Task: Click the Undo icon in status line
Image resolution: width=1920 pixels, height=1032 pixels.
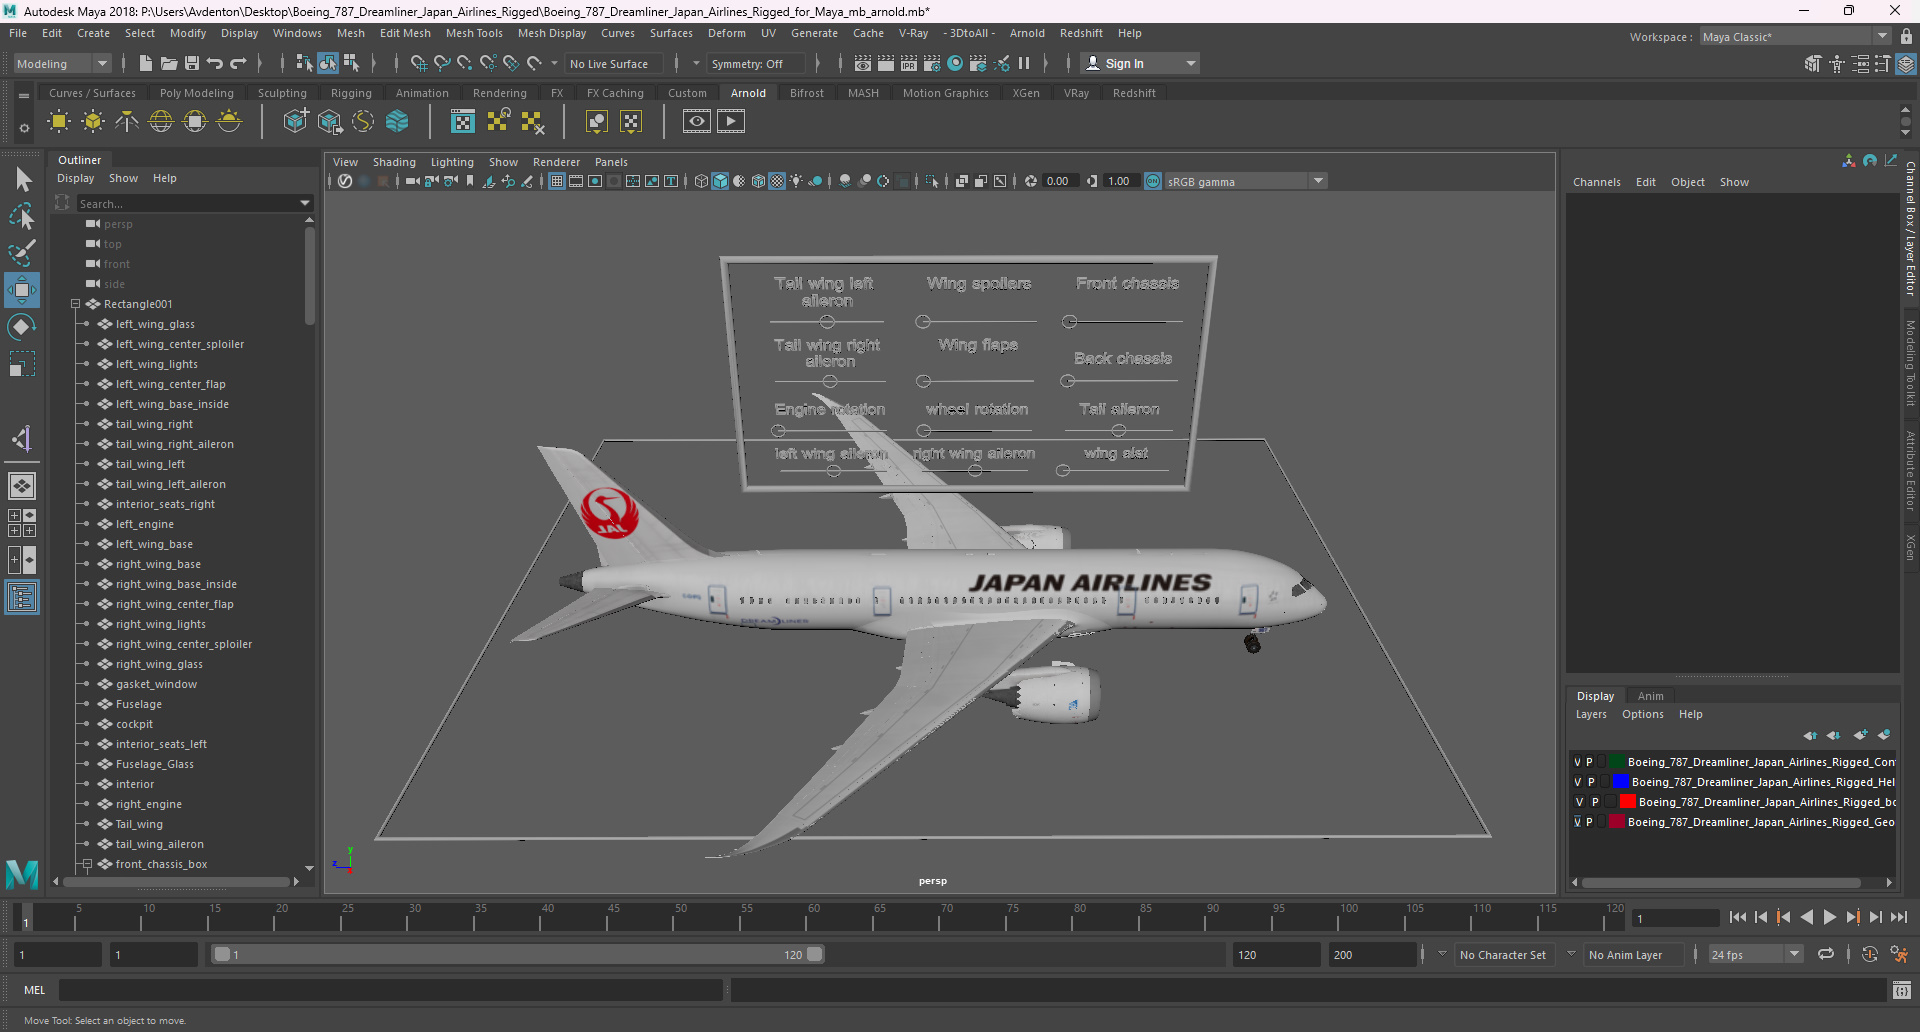Action: 215,63
